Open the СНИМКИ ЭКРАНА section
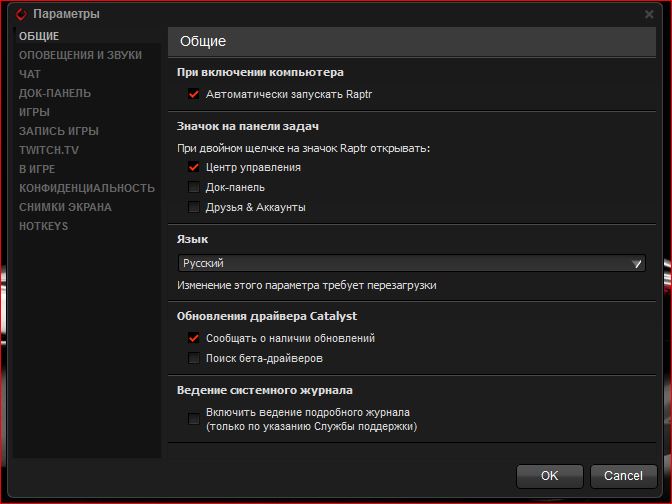The image size is (672, 504). (x=65, y=207)
